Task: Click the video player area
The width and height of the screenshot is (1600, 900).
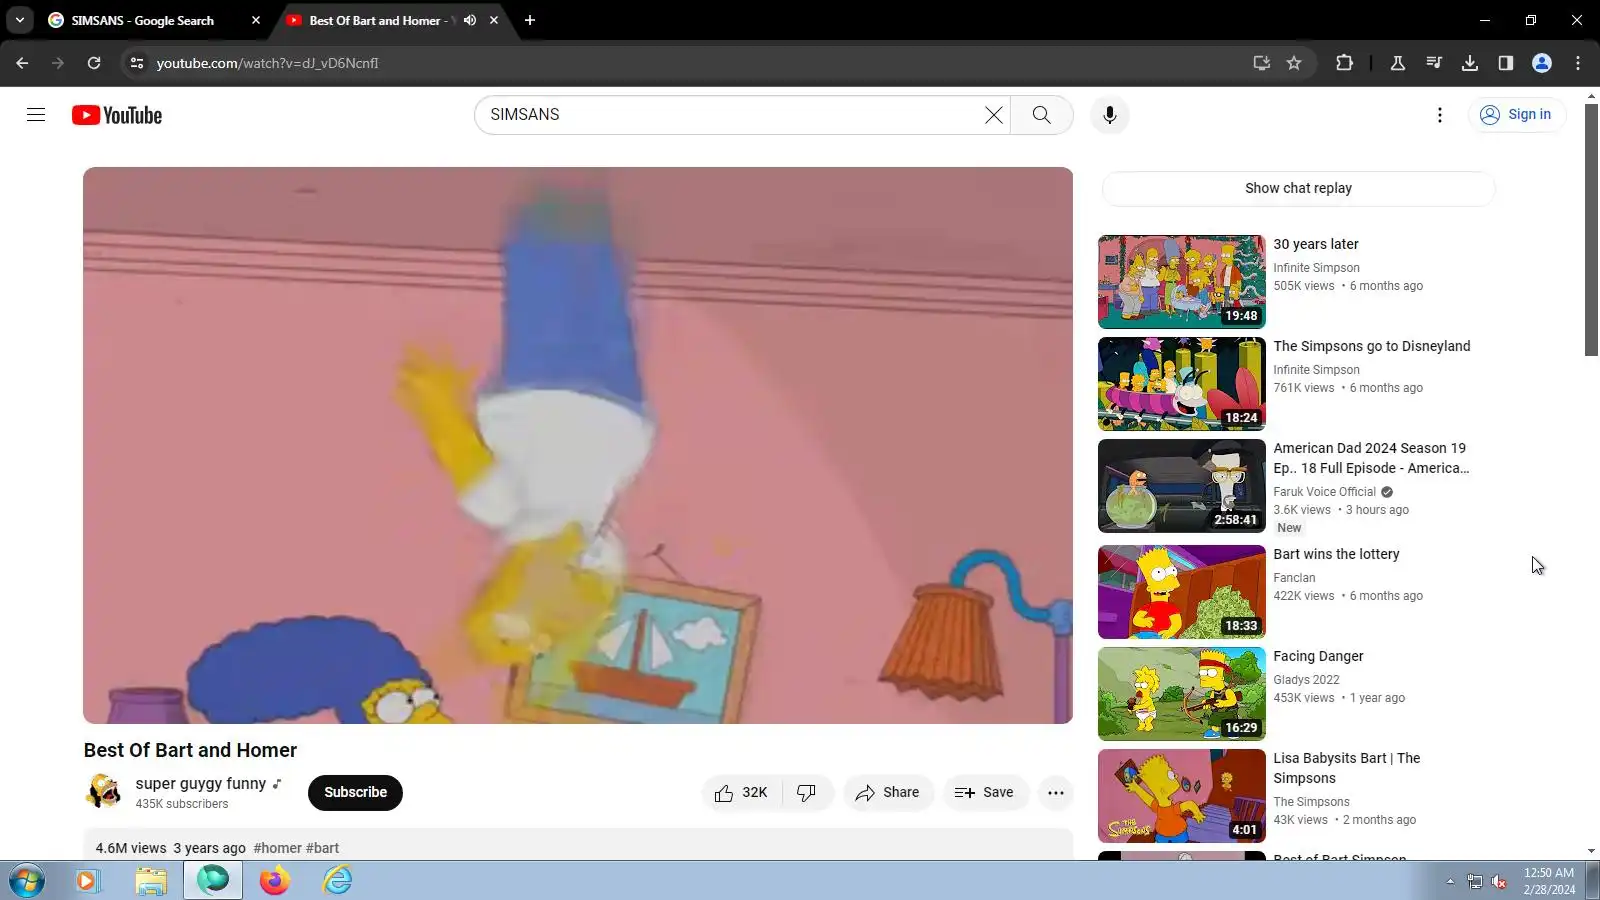Action: click(x=578, y=445)
